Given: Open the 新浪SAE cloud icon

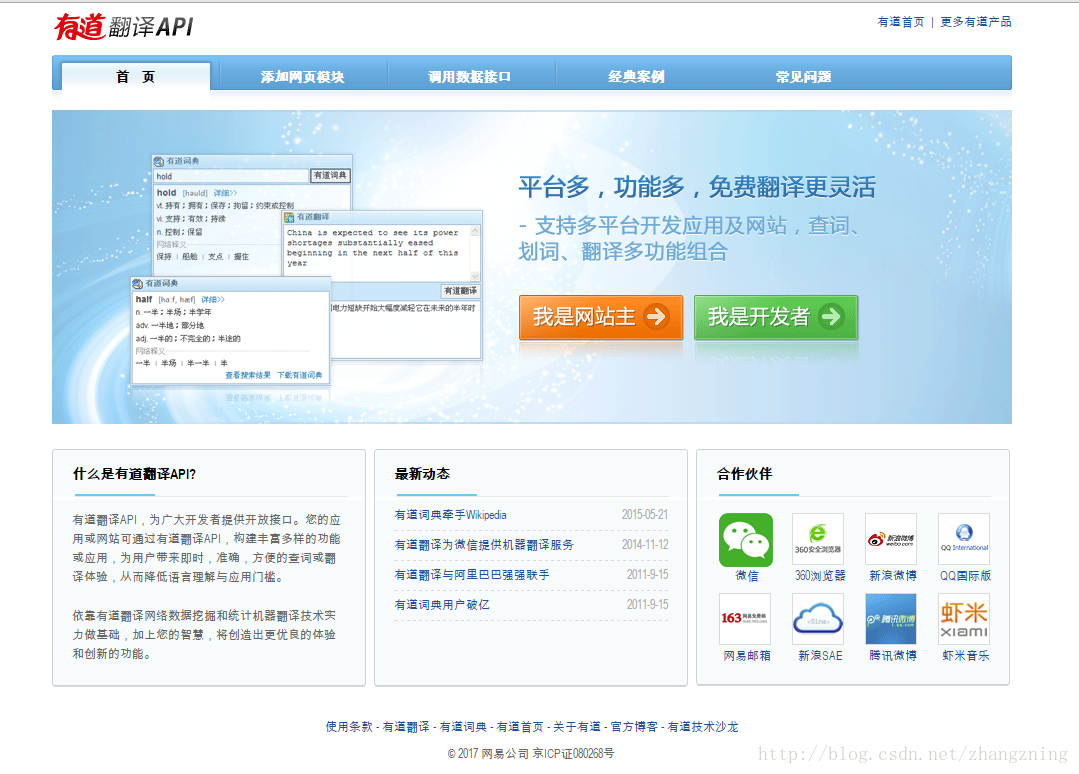Looking at the screenshot, I should coord(818,619).
